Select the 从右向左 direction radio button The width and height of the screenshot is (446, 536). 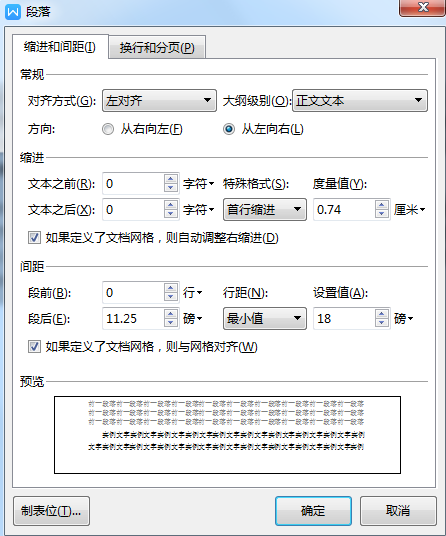coord(108,129)
